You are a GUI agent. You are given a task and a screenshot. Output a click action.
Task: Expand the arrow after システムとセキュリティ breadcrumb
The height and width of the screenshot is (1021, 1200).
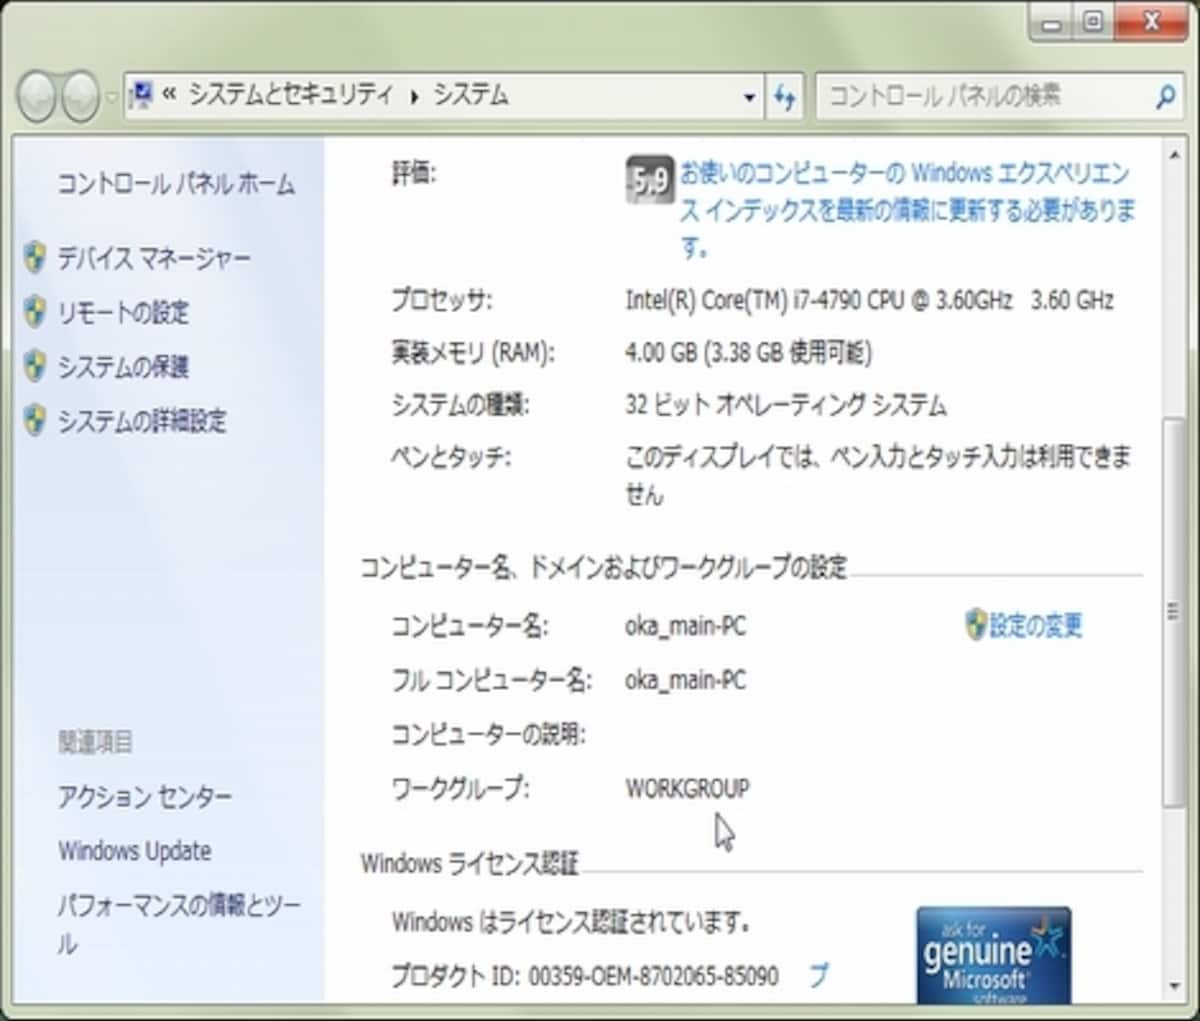[x=415, y=96]
